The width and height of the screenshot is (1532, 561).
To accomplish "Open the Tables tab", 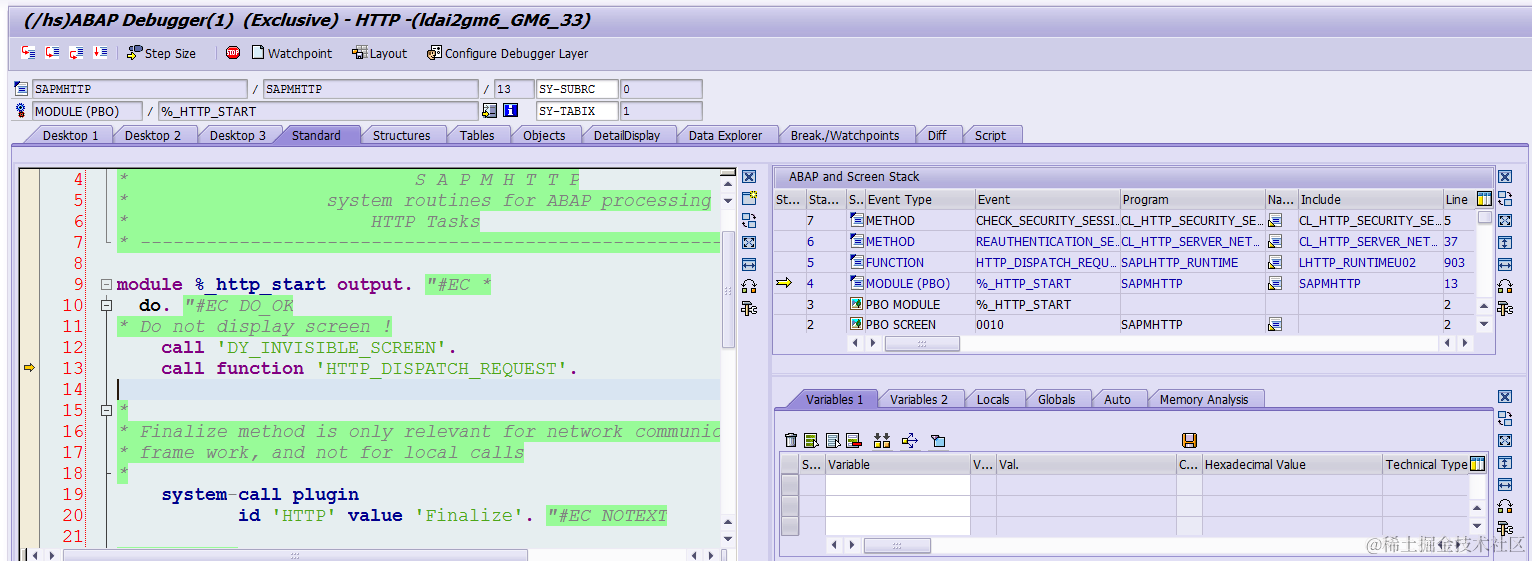I will coord(477,135).
